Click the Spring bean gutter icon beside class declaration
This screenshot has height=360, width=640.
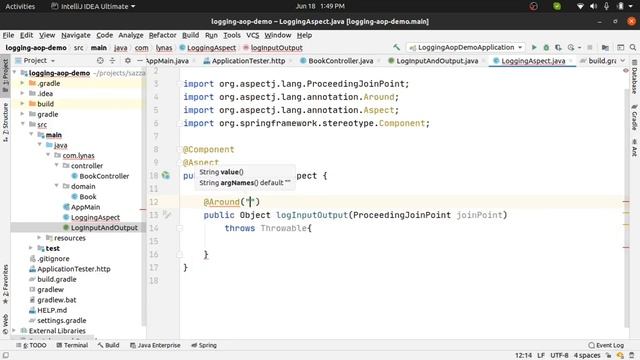click(x=165, y=176)
